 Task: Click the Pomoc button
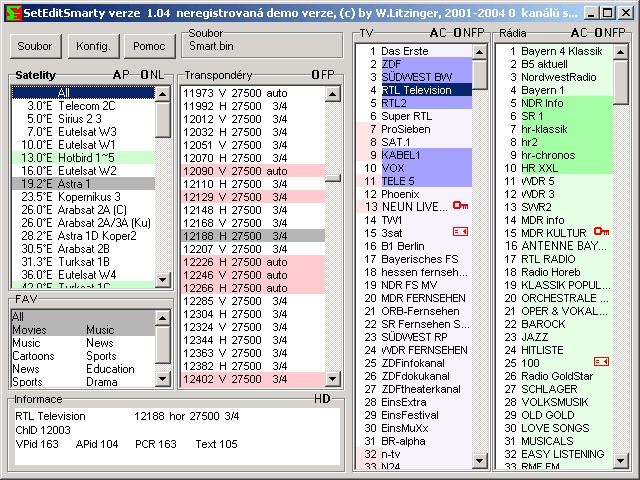click(x=149, y=46)
